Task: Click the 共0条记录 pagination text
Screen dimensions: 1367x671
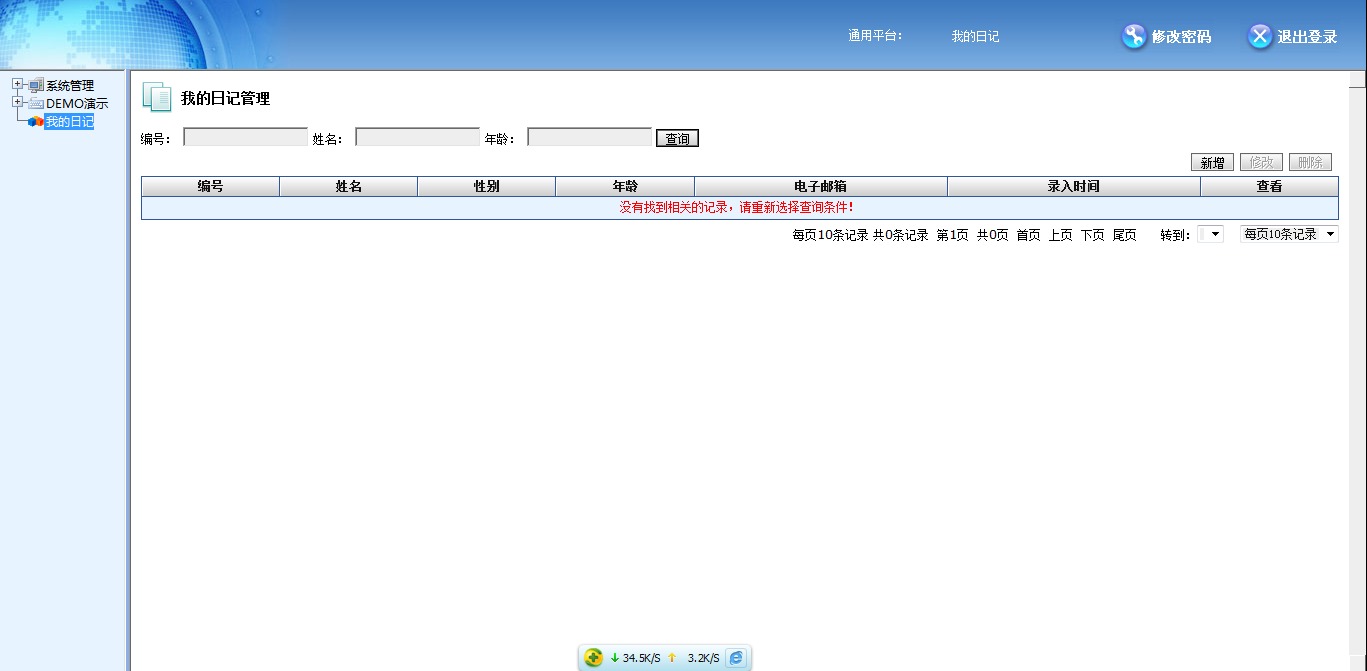Action: pyautogui.click(x=901, y=235)
